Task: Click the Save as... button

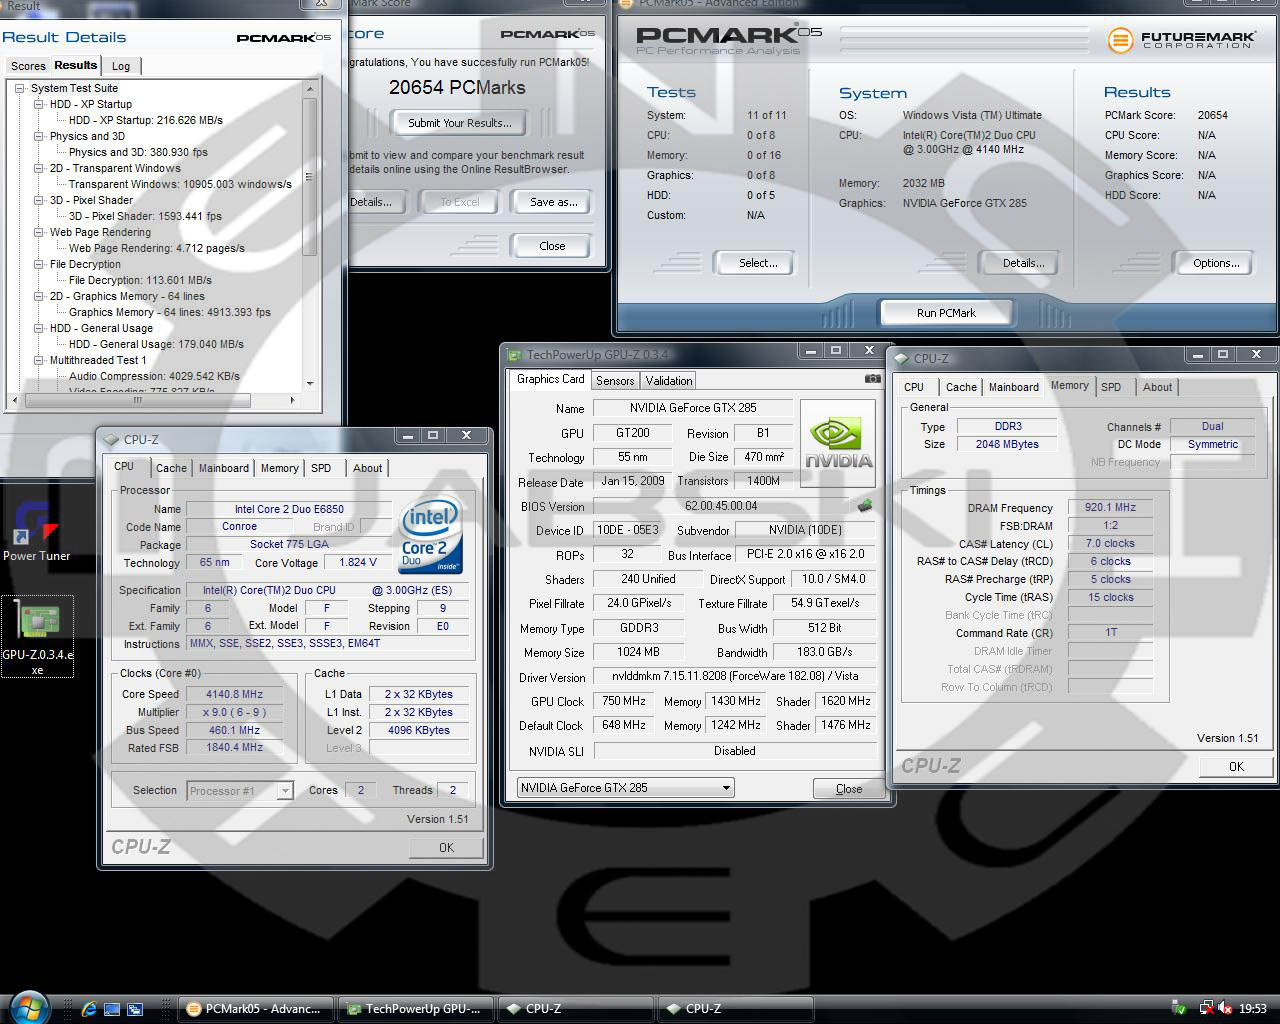Action: click(x=553, y=202)
